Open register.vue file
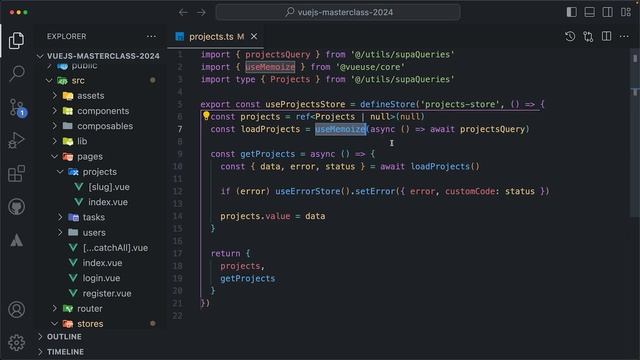 point(107,293)
